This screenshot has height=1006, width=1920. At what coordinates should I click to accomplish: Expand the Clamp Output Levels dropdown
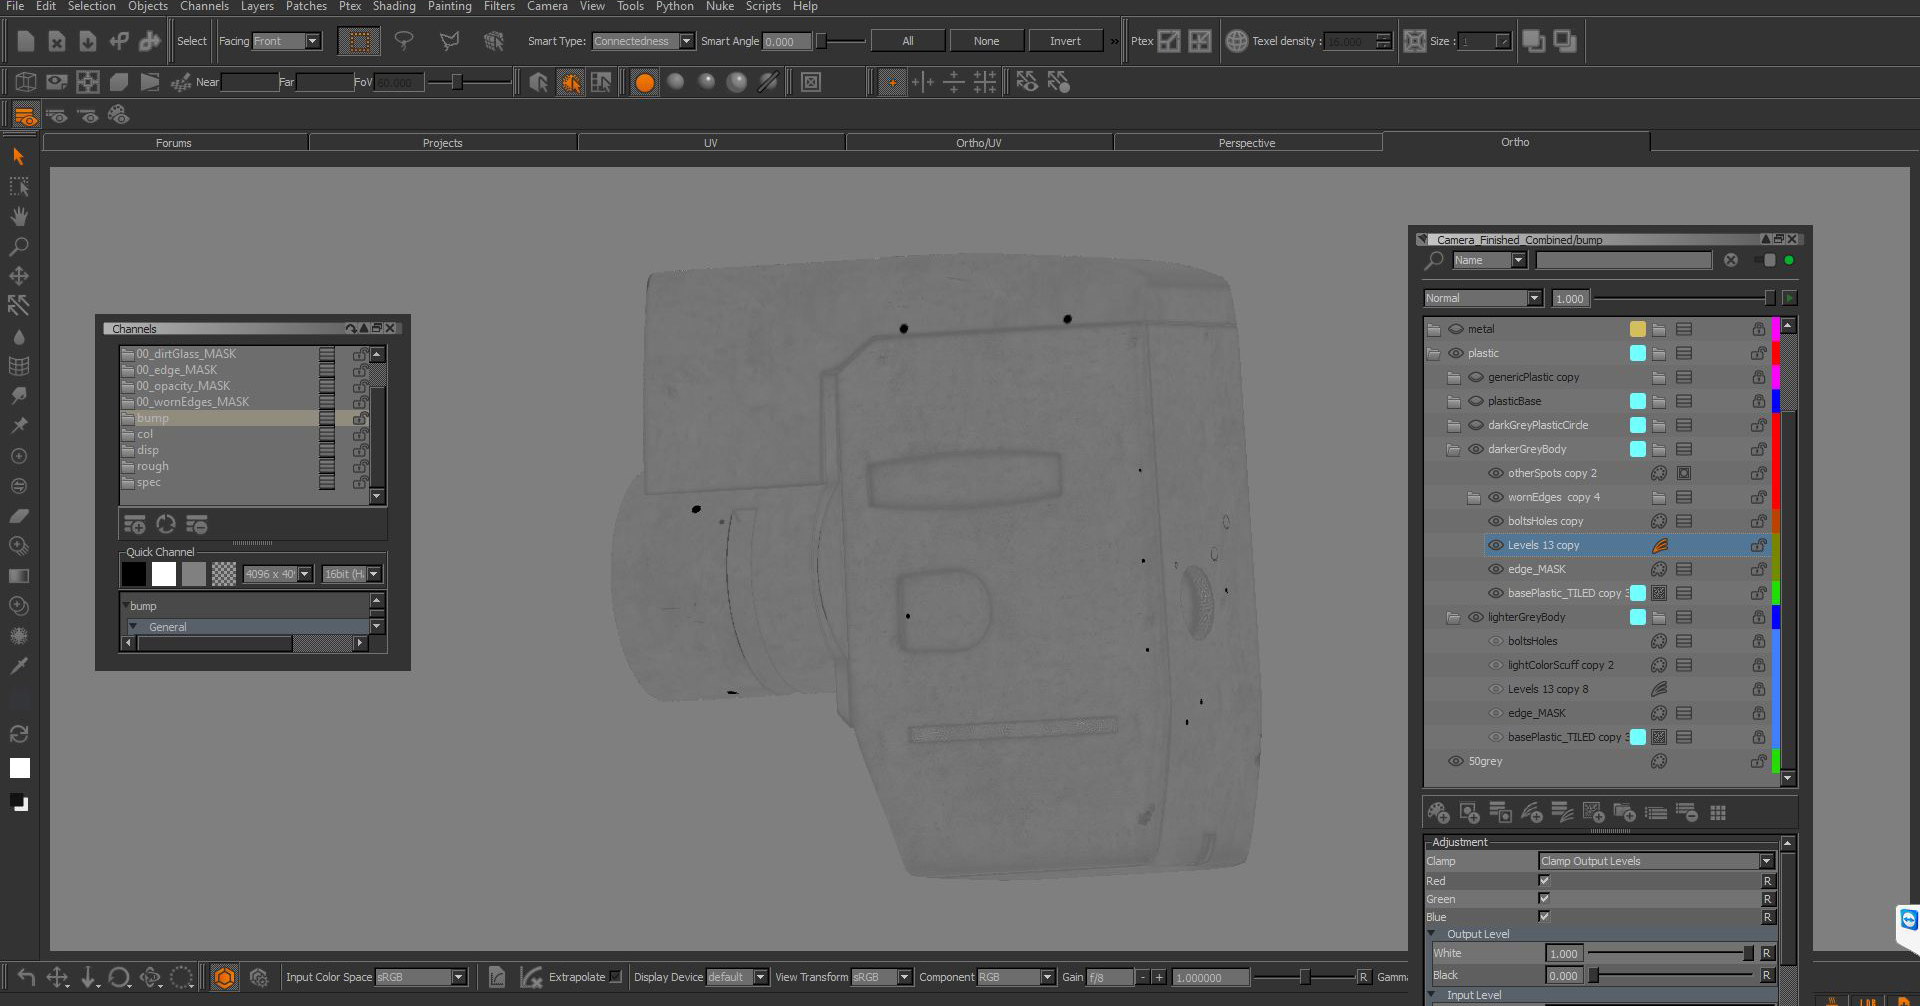1656,861
